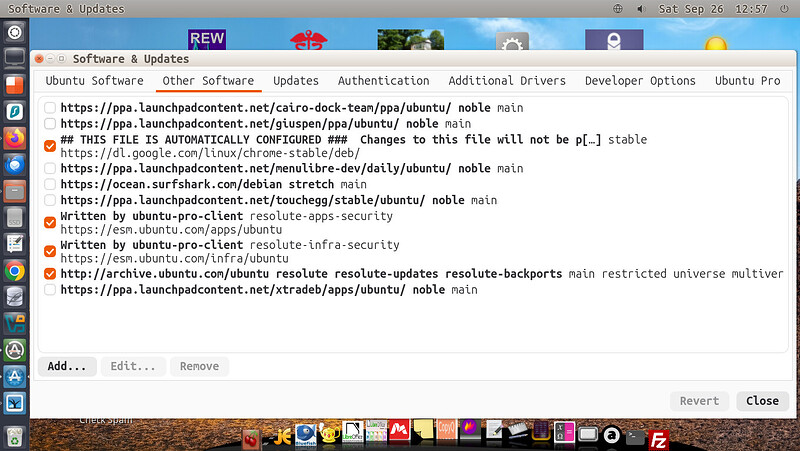Select the https://dl.google.com/linux/chrome-stable/deb/ line

(210, 153)
